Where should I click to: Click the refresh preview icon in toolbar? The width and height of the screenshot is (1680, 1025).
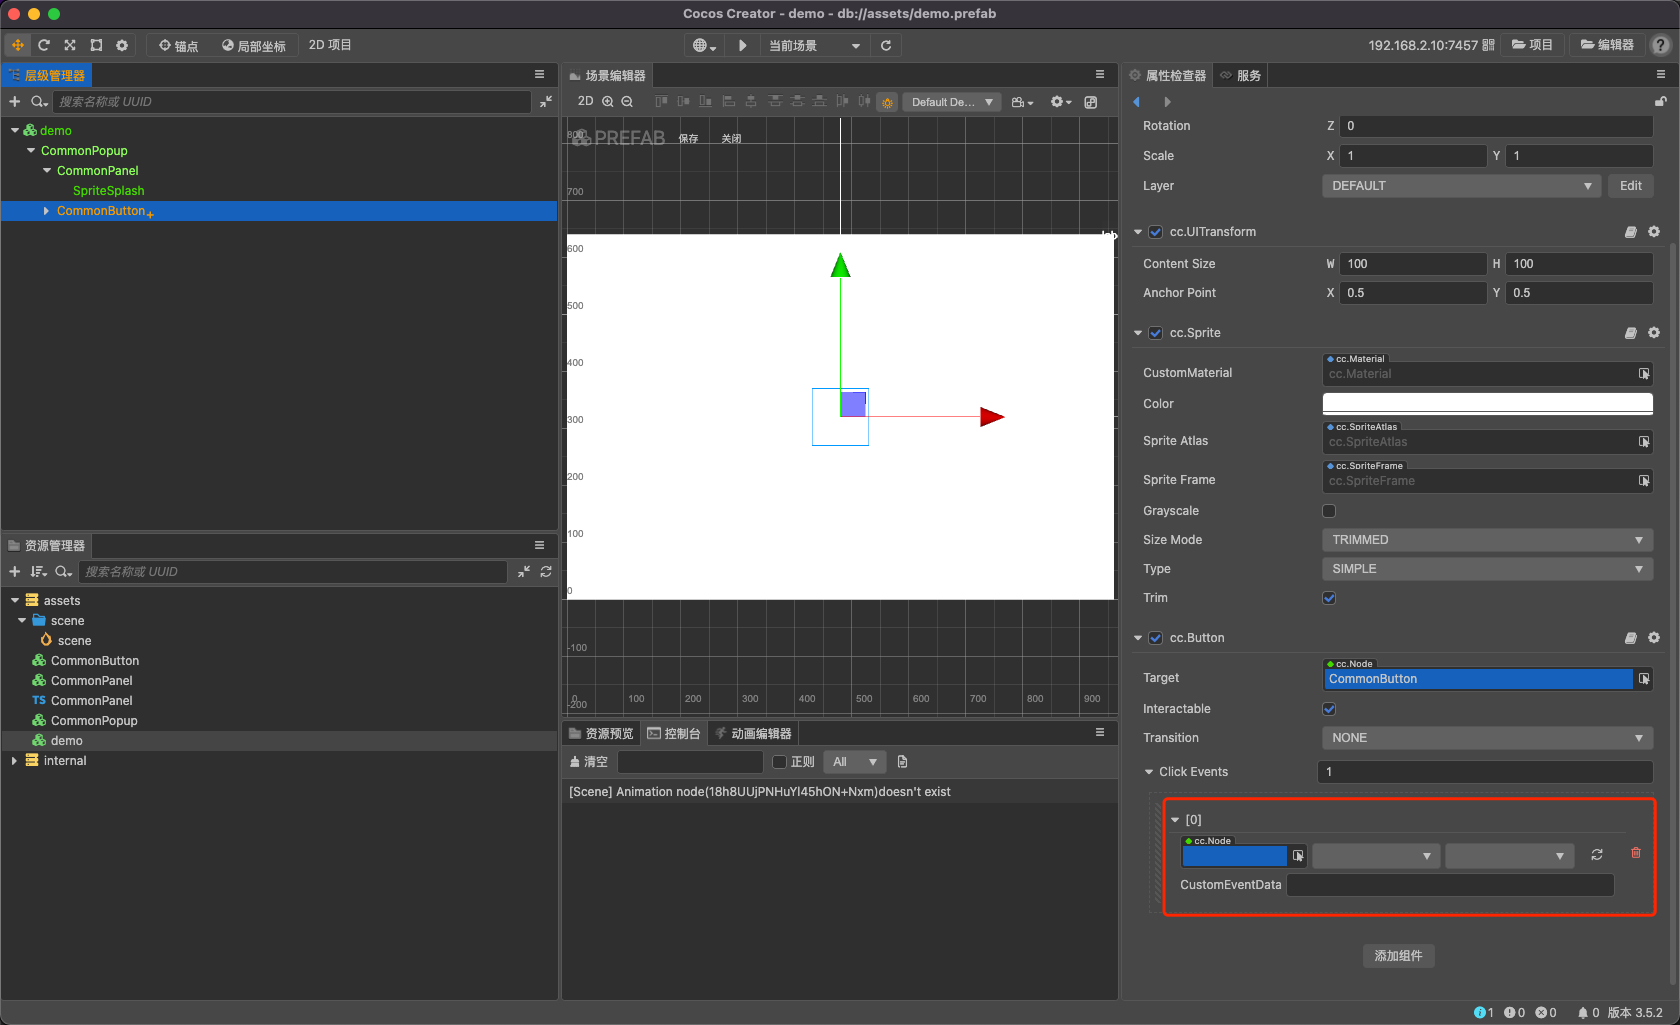[886, 45]
